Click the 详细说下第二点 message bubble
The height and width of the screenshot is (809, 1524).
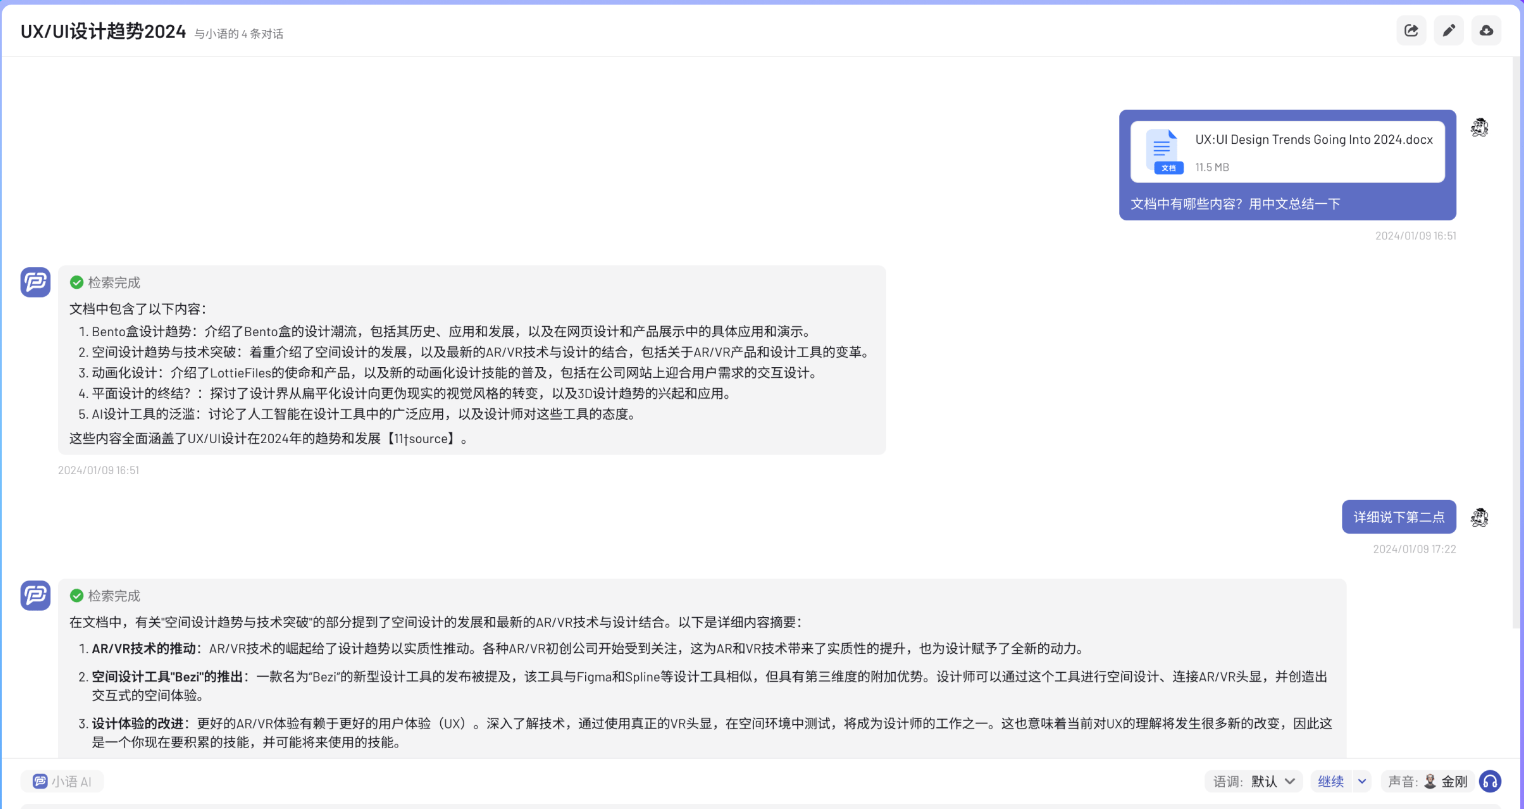(x=1398, y=517)
